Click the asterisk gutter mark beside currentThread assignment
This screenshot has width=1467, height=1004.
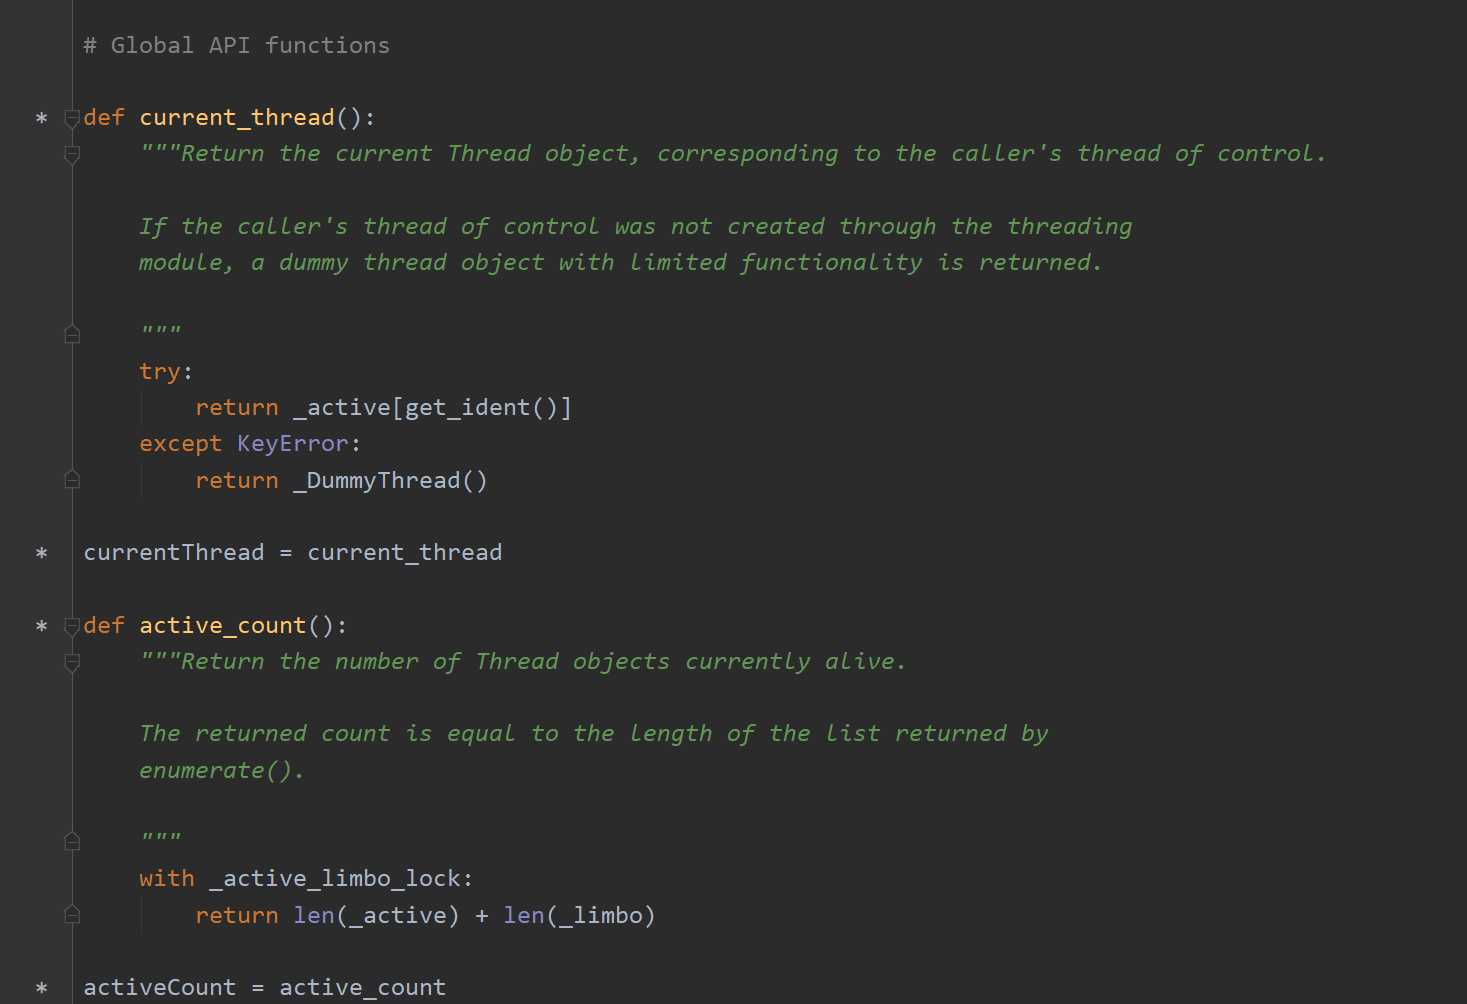click(41, 553)
